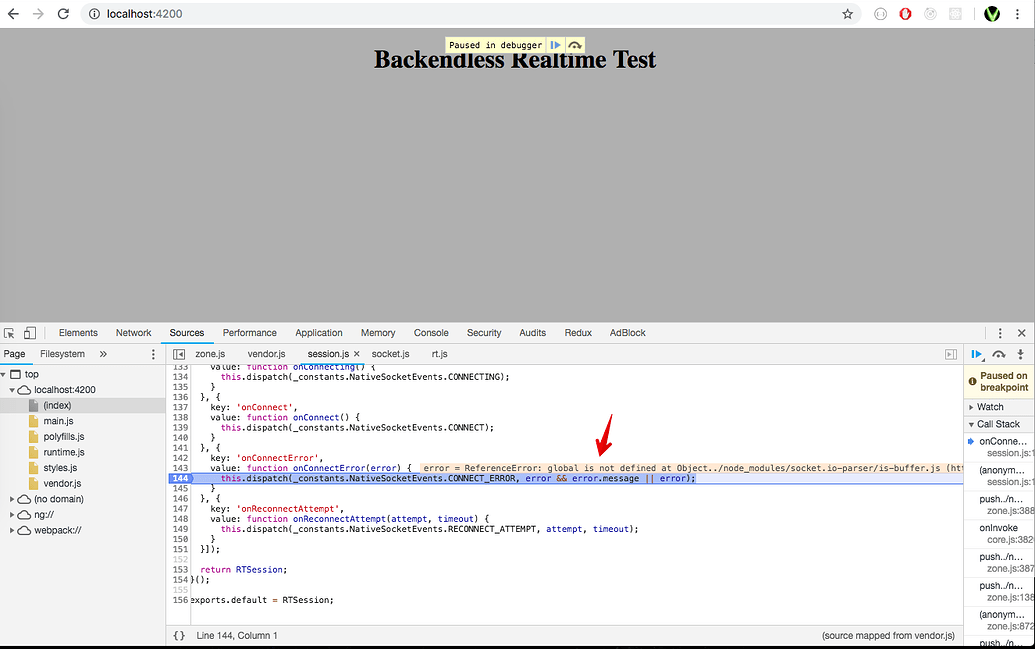
Task: Open DevTools customize menu with three-dot icon
Action: (x=1000, y=332)
